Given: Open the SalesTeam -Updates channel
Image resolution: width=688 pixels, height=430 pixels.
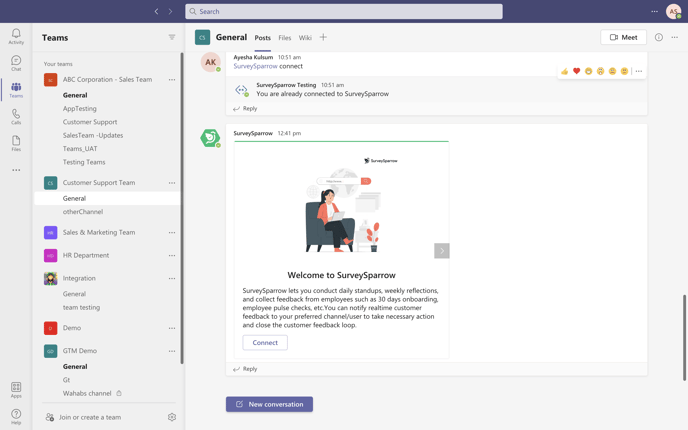Looking at the screenshot, I should [93, 135].
